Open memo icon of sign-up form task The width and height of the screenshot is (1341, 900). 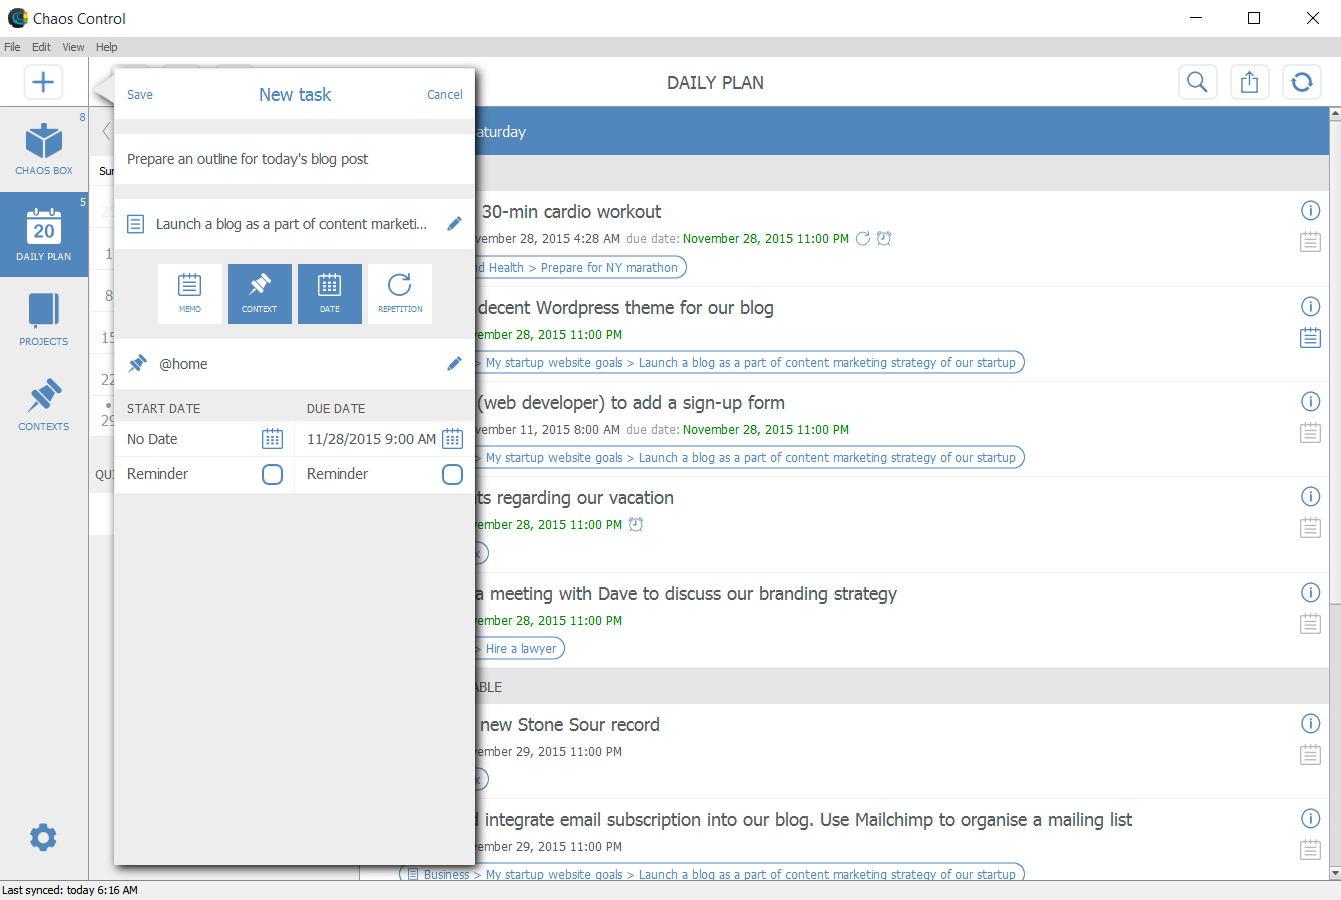(1310, 433)
